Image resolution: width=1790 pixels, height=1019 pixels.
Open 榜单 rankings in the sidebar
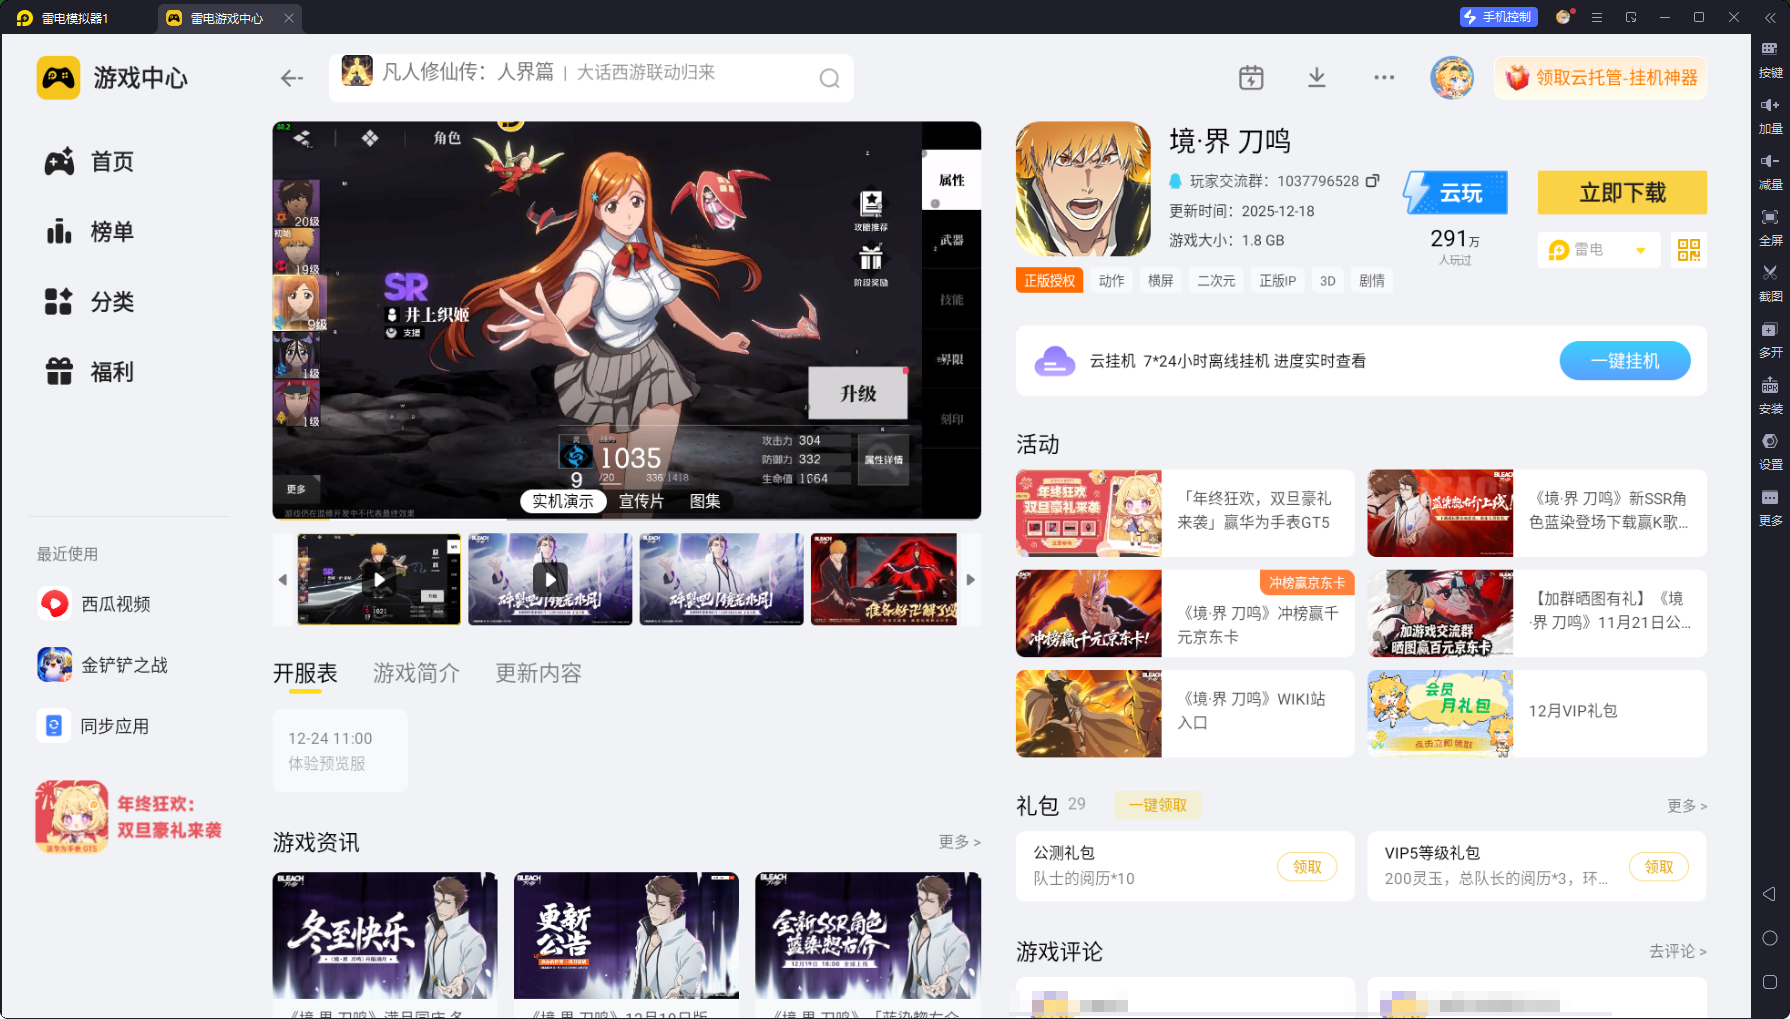(90, 232)
